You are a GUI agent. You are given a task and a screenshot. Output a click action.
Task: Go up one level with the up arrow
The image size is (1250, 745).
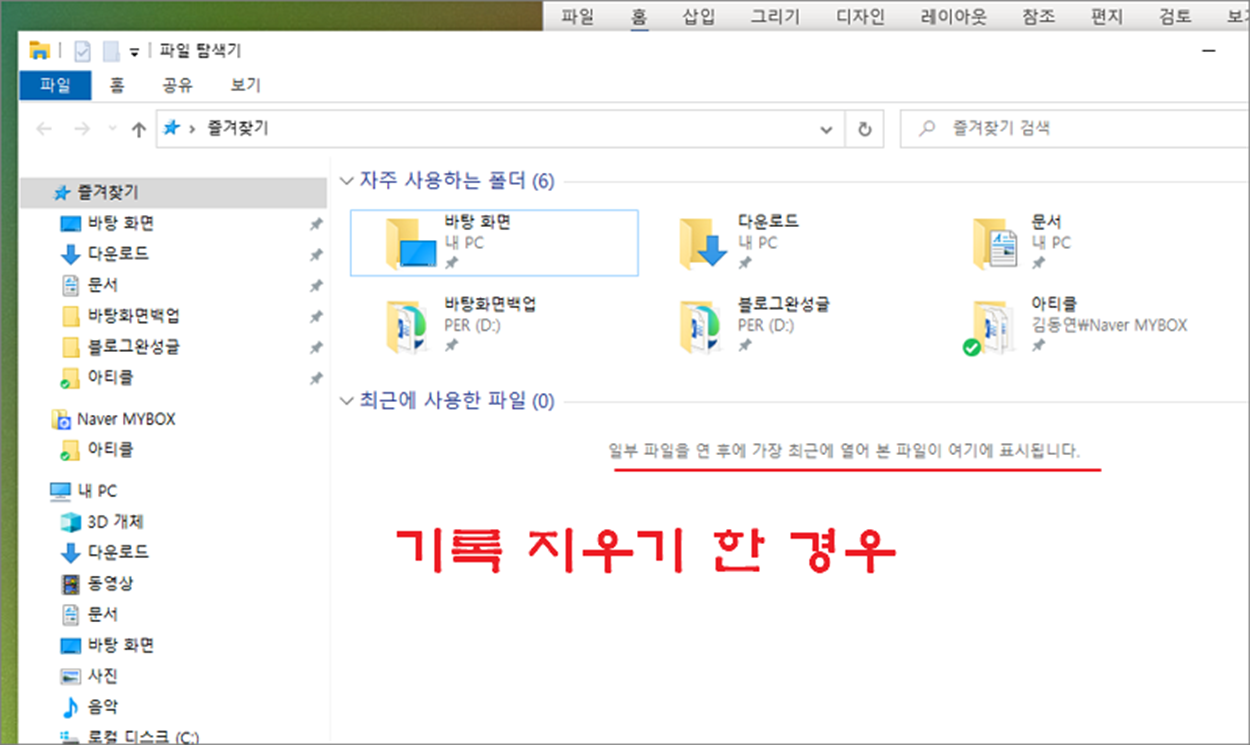pyautogui.click(x=139, y=129)
